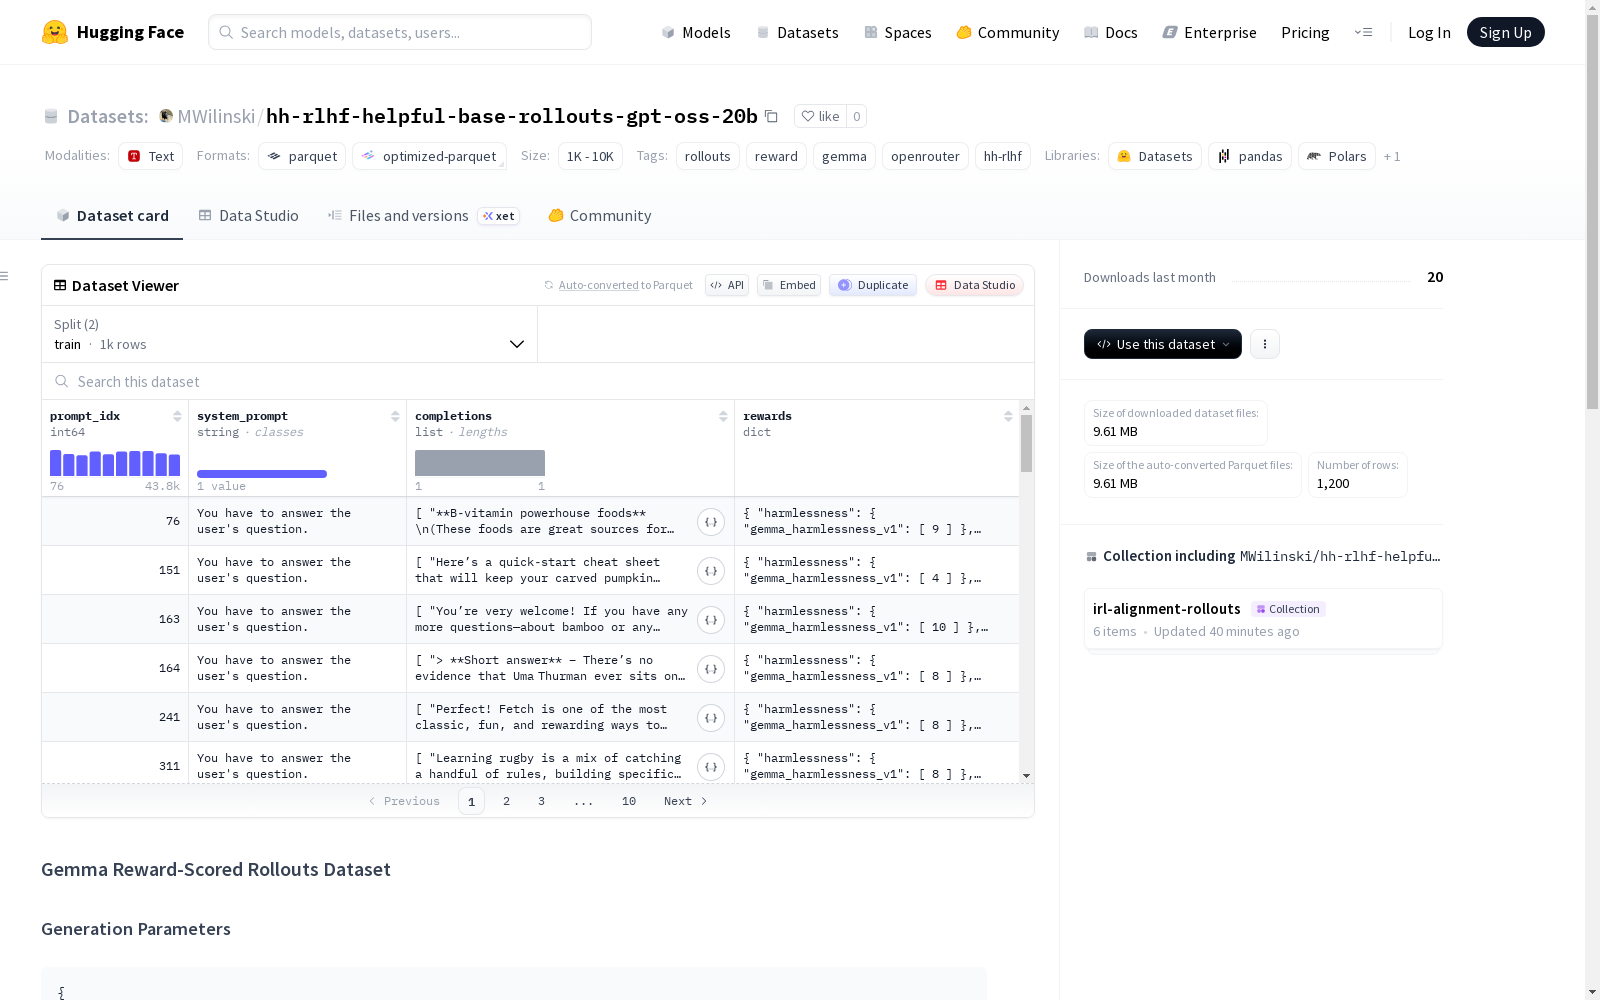Open the left sidebar table-of-contents icon

click(5, 276)
